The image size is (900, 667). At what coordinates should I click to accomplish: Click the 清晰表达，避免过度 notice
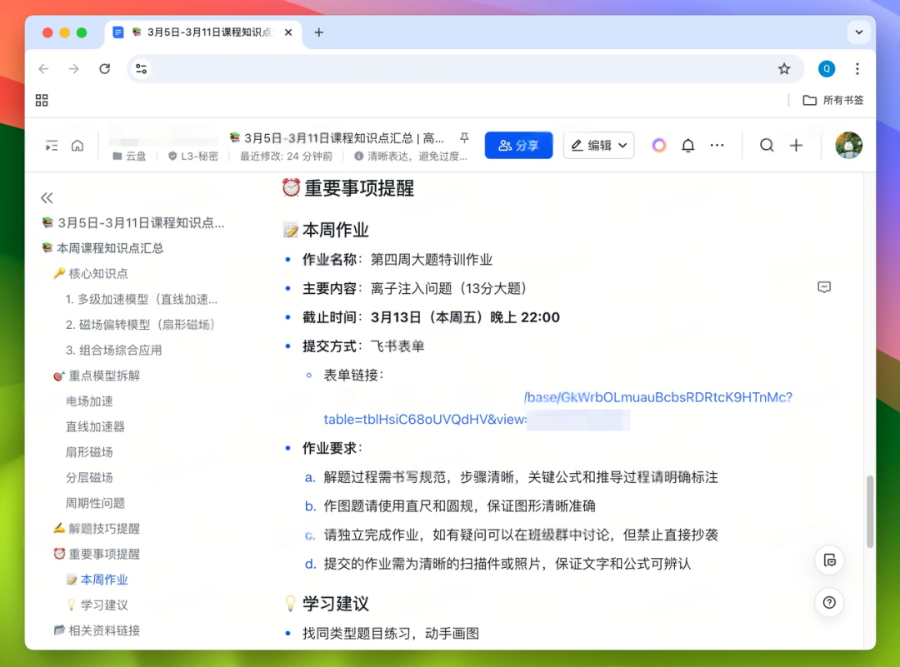click(411, 156)
